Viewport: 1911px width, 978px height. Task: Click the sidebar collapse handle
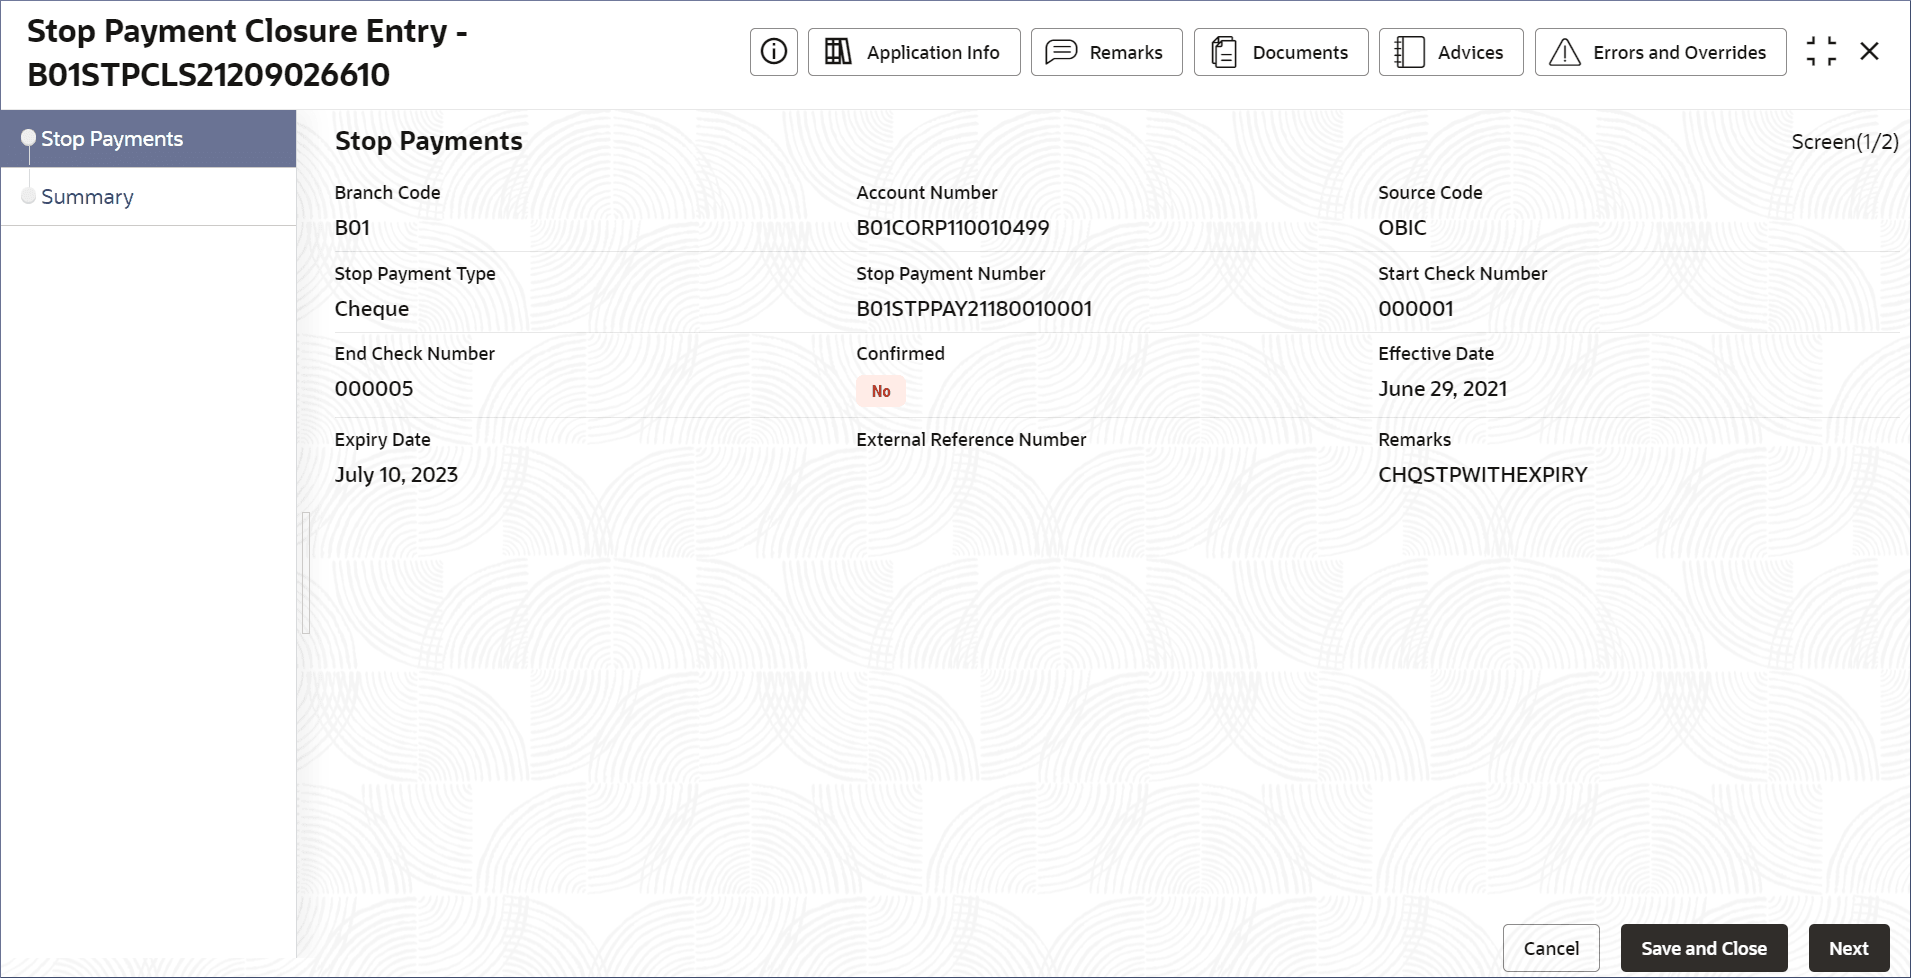(306, 573)
